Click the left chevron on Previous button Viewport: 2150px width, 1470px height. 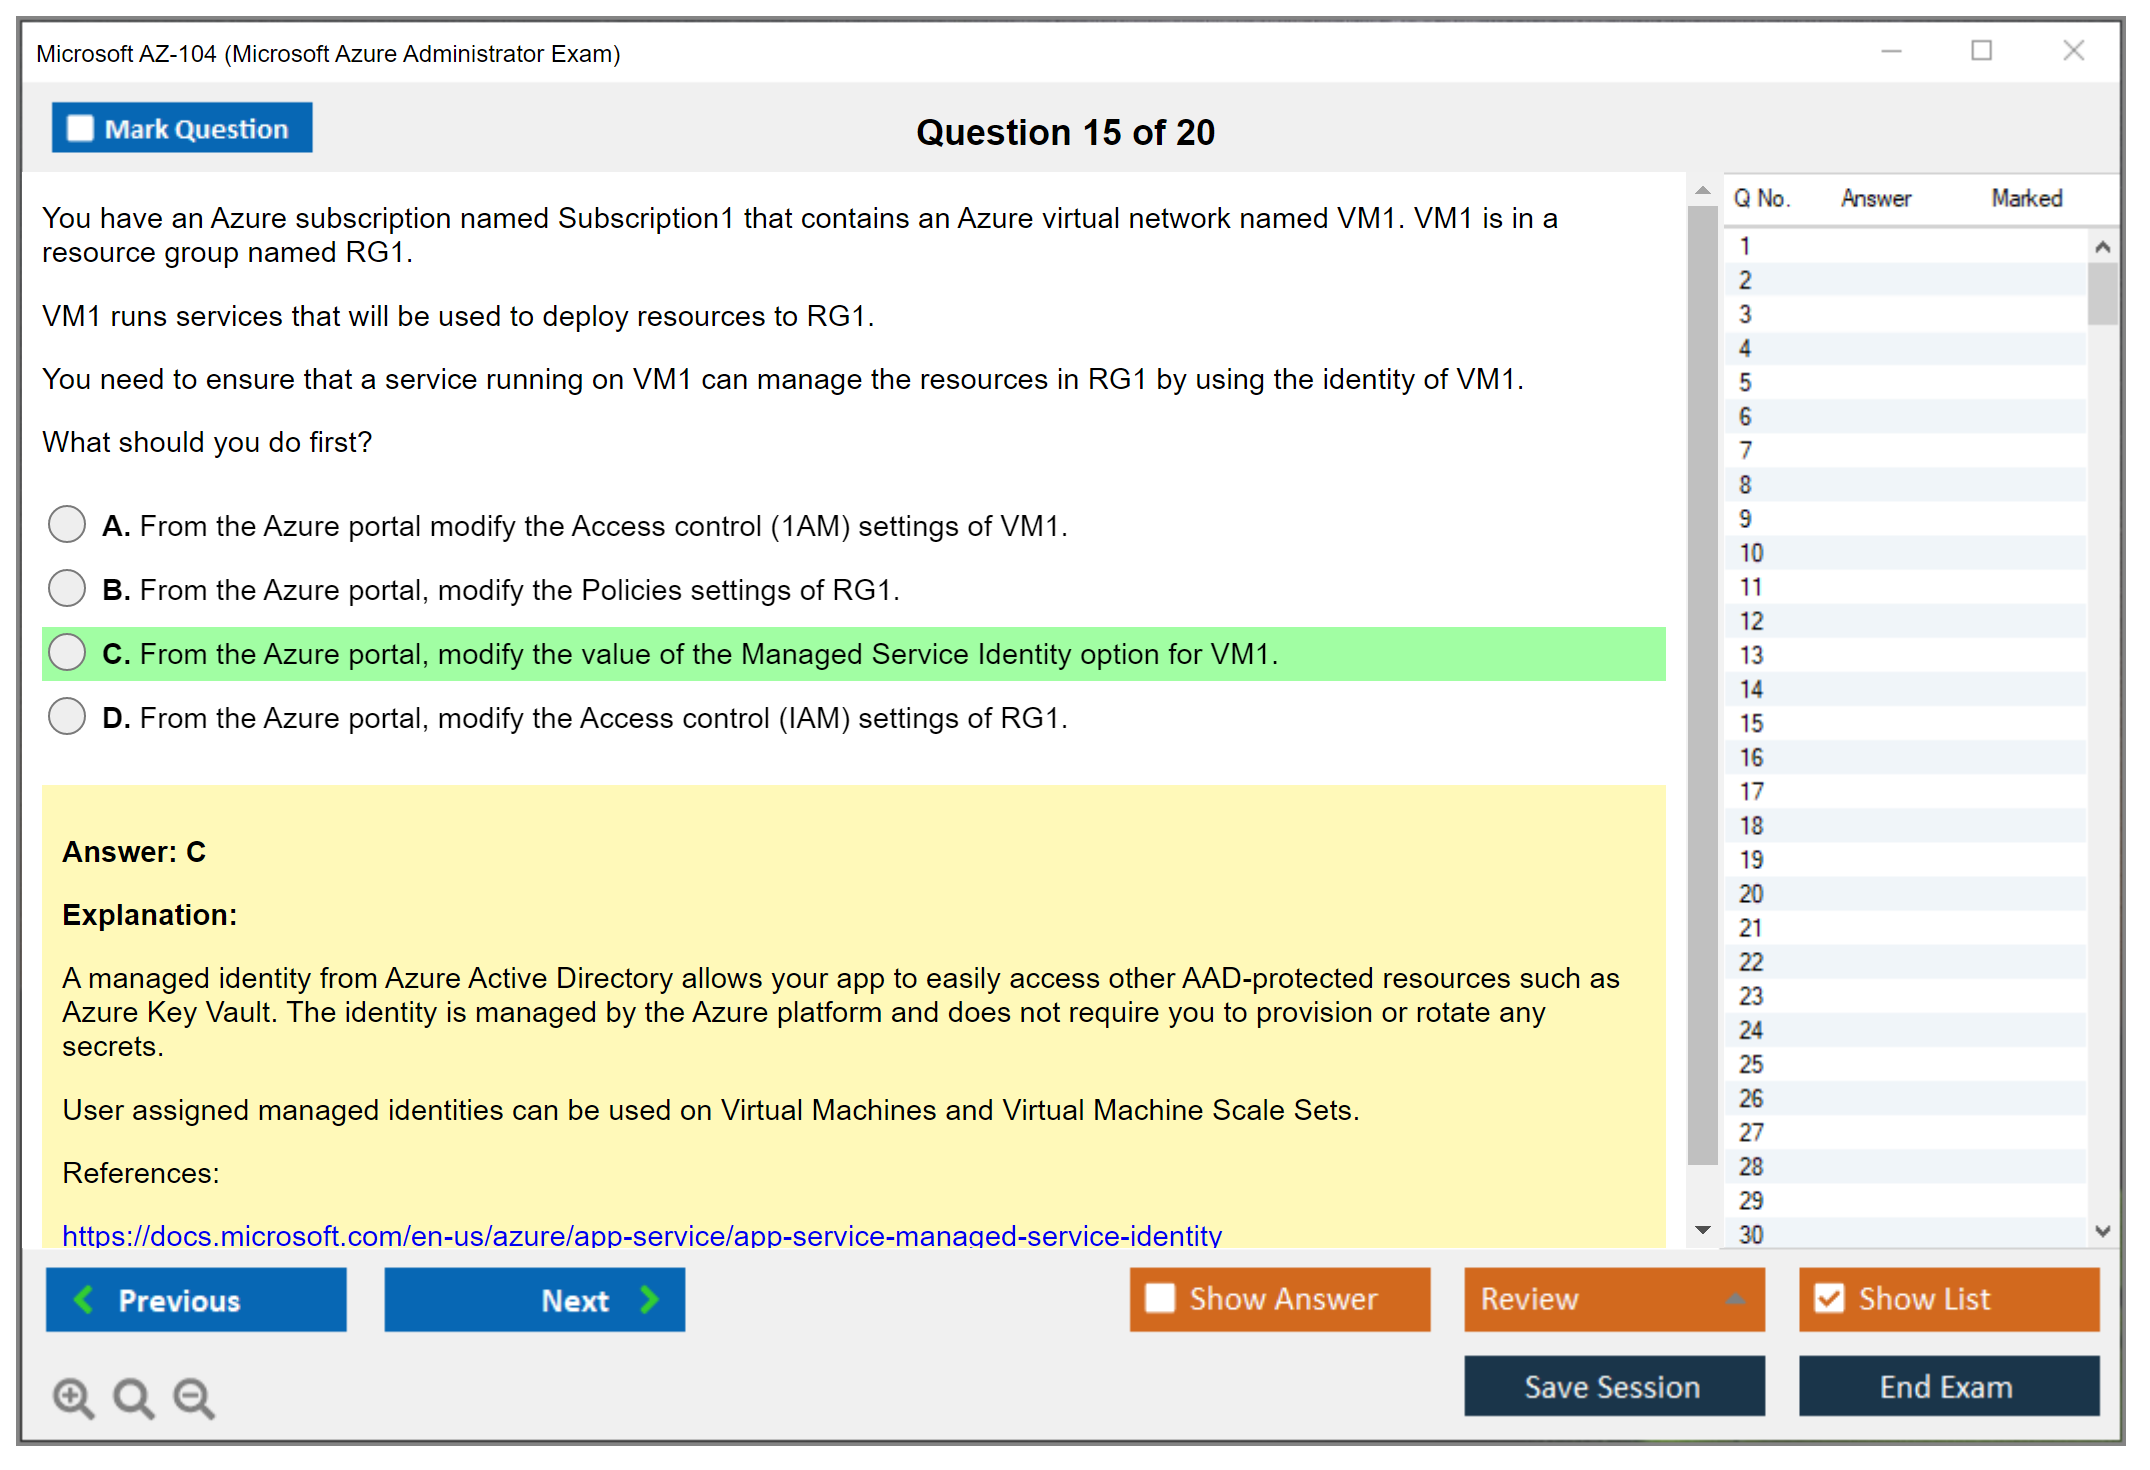click(x=84, y=1299)
